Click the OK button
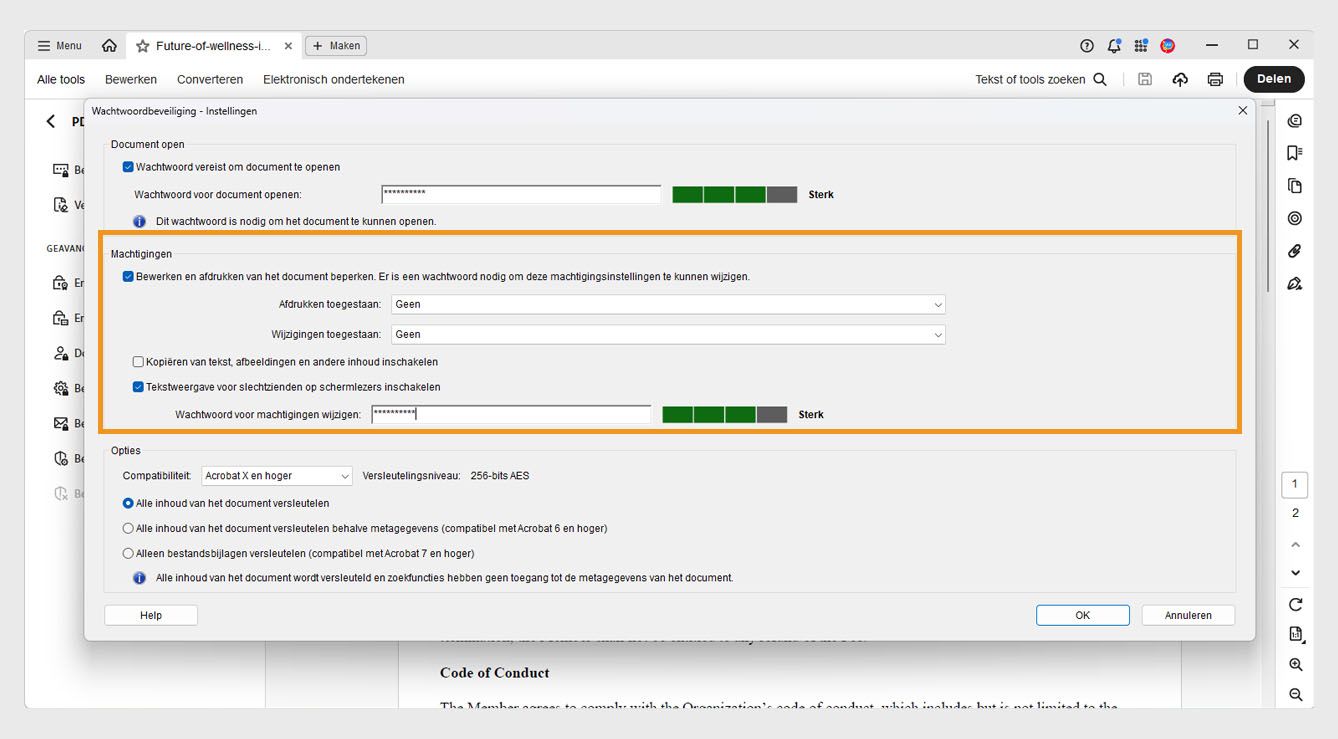 (x=1082, y=614)
